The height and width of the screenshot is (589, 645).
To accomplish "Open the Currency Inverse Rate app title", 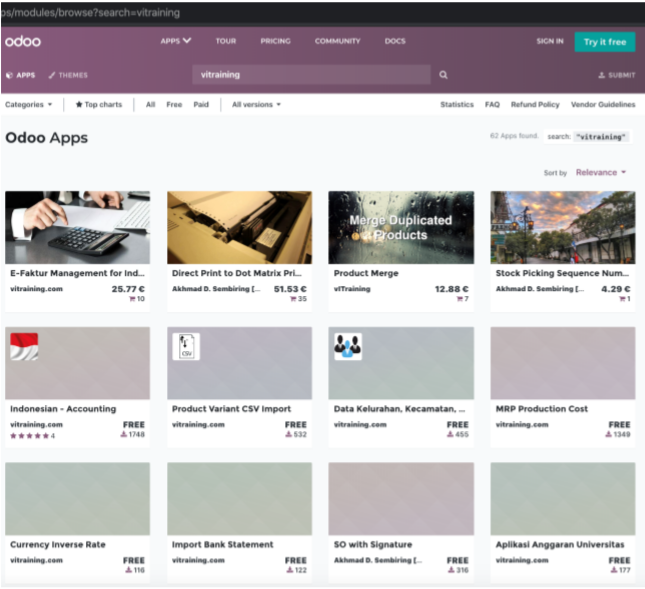I will tap(58, 545).
